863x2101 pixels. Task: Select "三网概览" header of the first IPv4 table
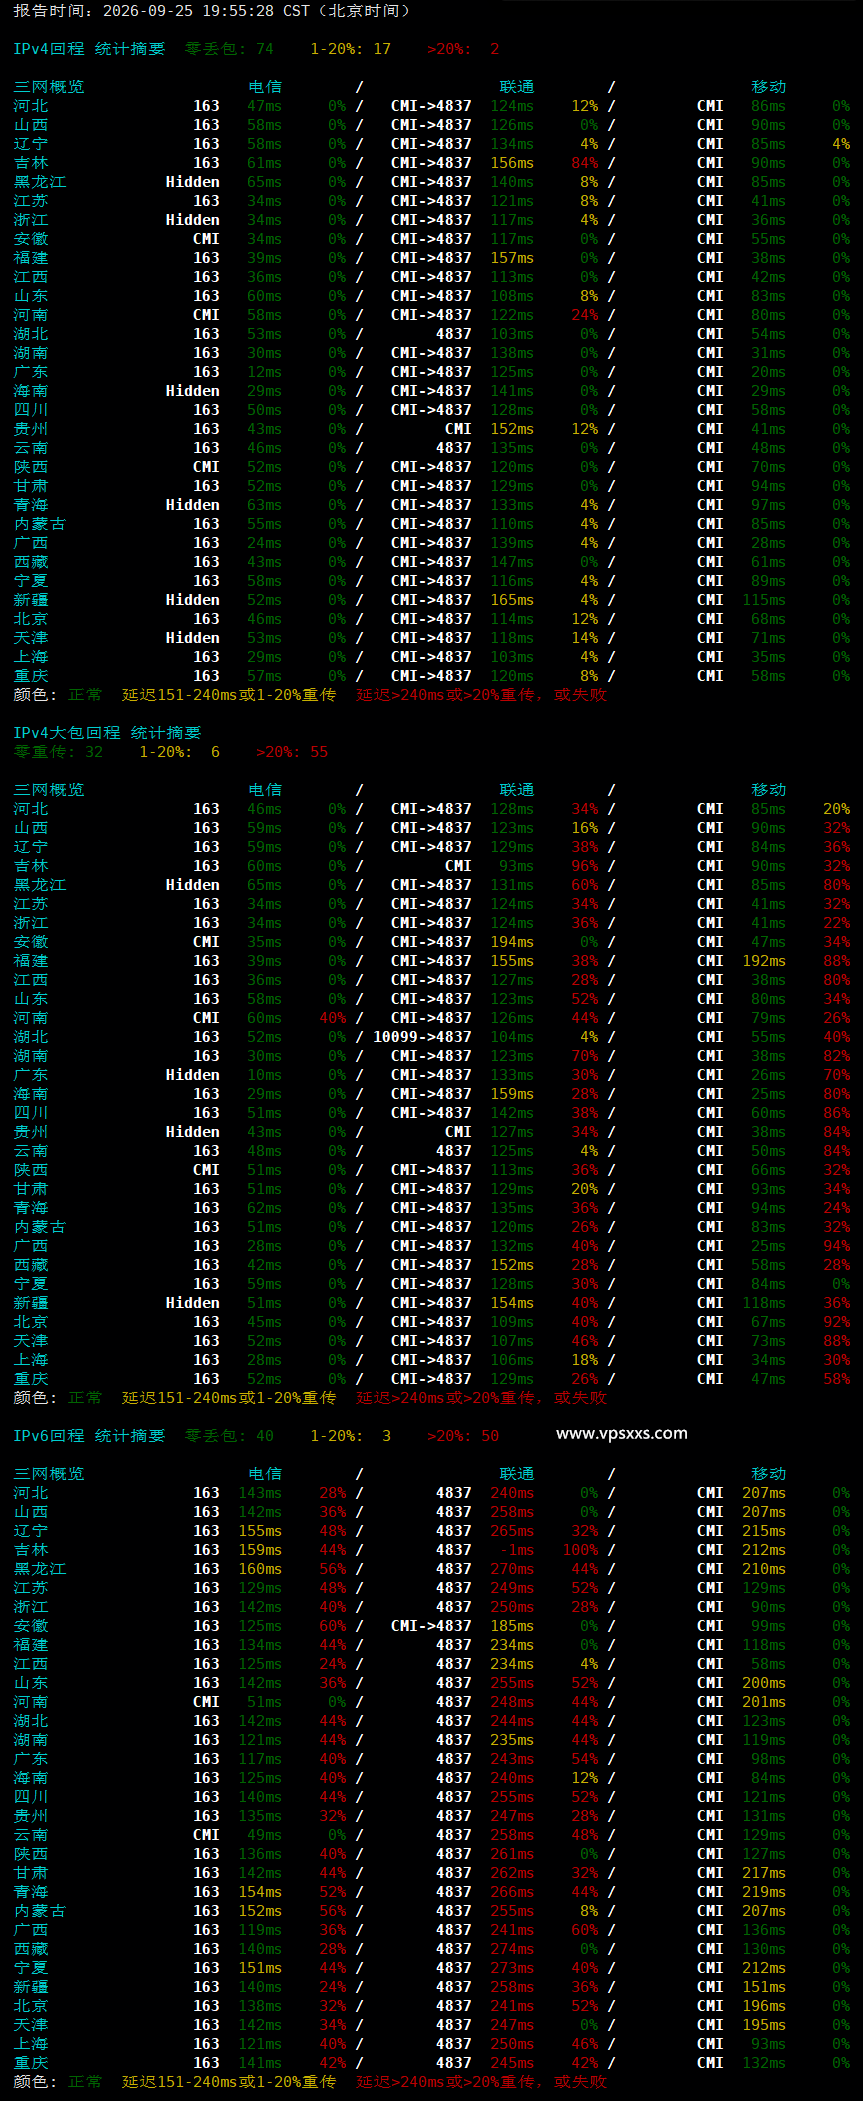(x=49, y=87)
